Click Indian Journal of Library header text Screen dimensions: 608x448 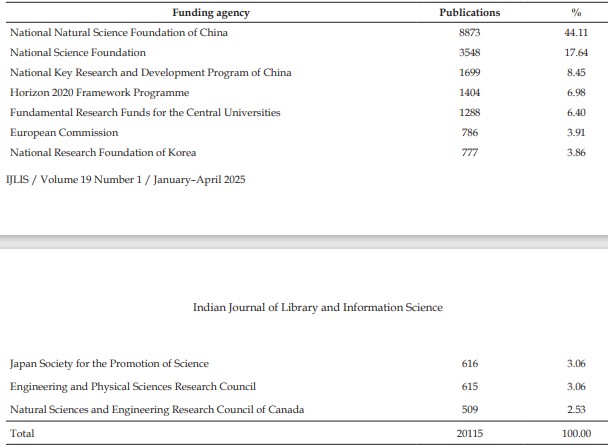(x=318, y=307)
